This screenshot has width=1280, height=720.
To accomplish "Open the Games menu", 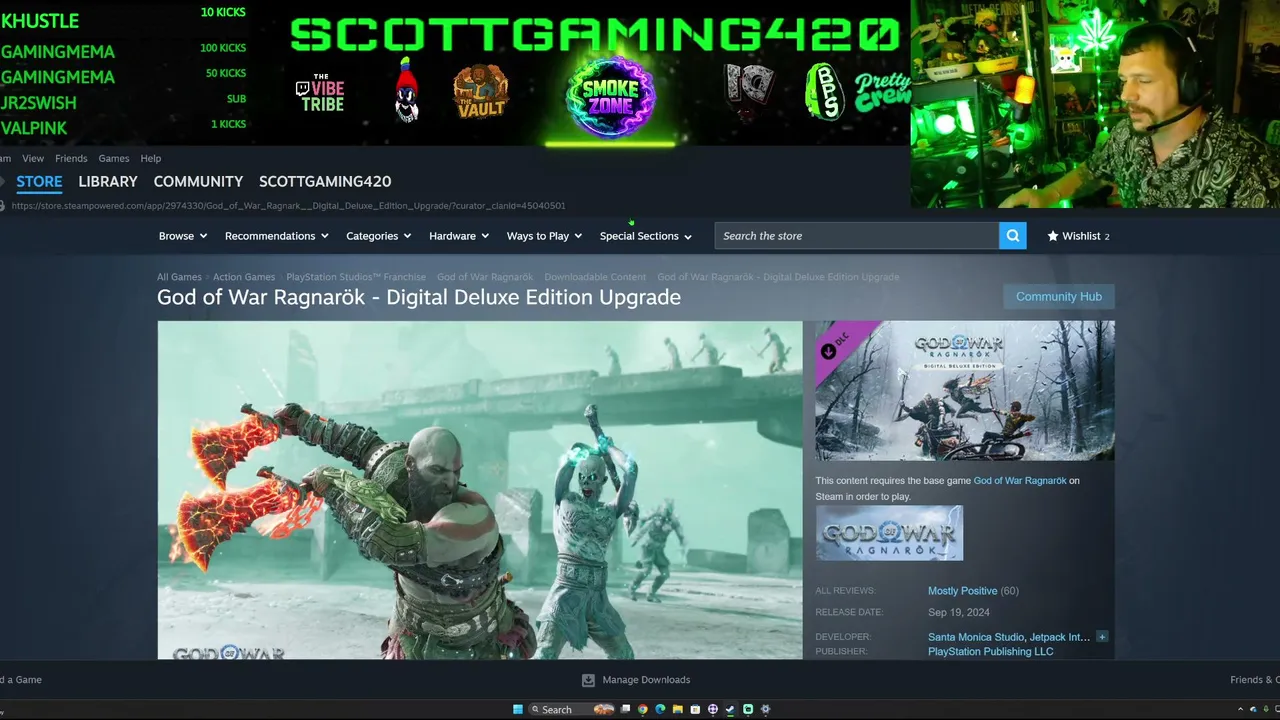I will pyautogui.click(x=114, y=158).
